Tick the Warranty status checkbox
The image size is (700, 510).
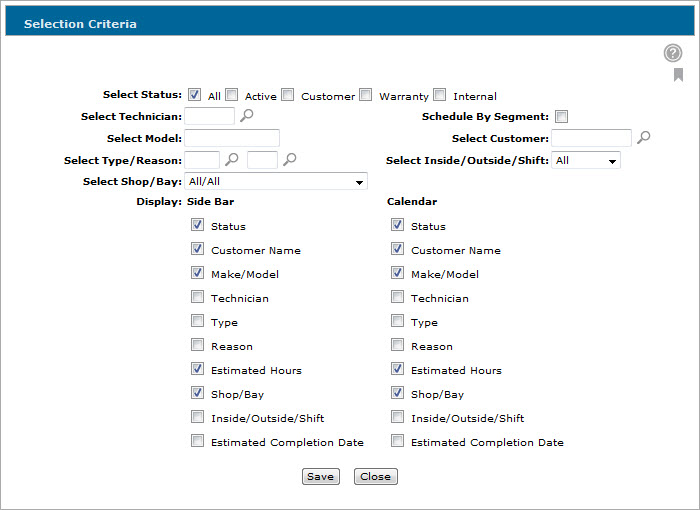tap(366, 95)
